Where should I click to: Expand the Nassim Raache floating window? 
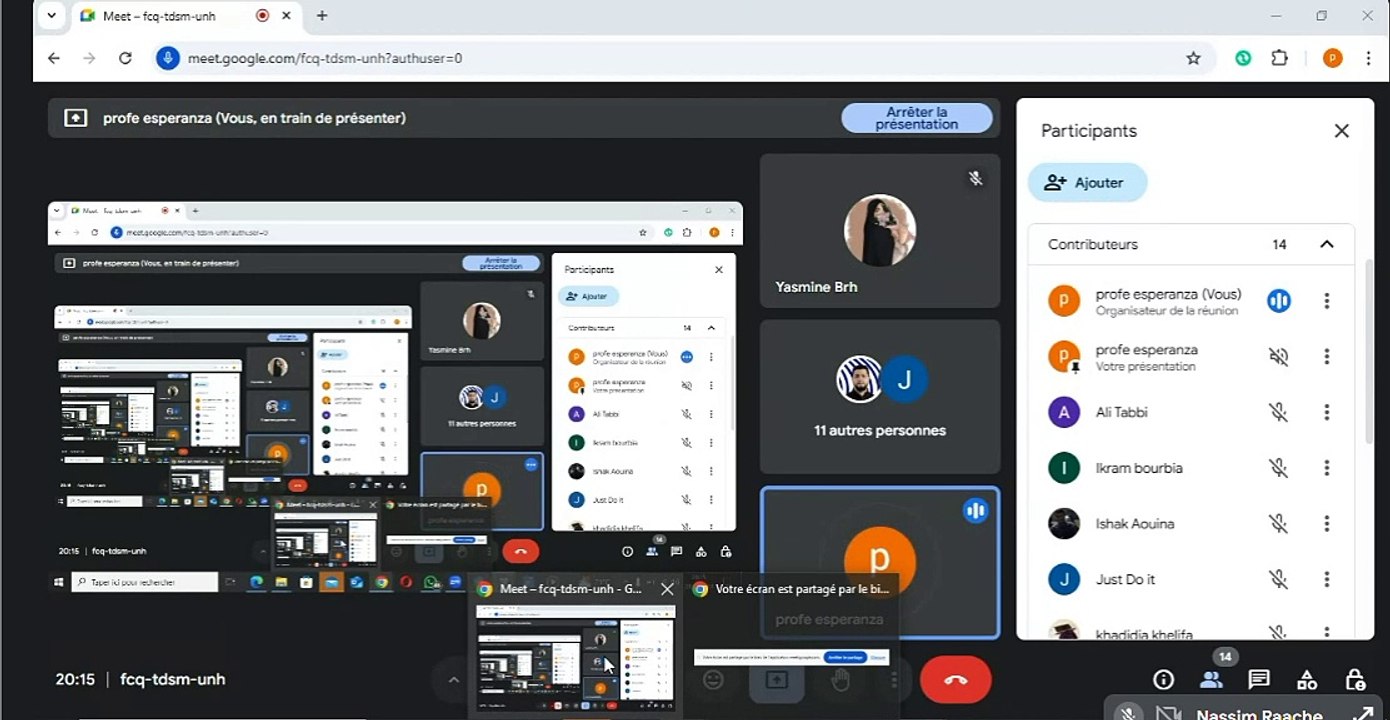tap(1362, 715)
